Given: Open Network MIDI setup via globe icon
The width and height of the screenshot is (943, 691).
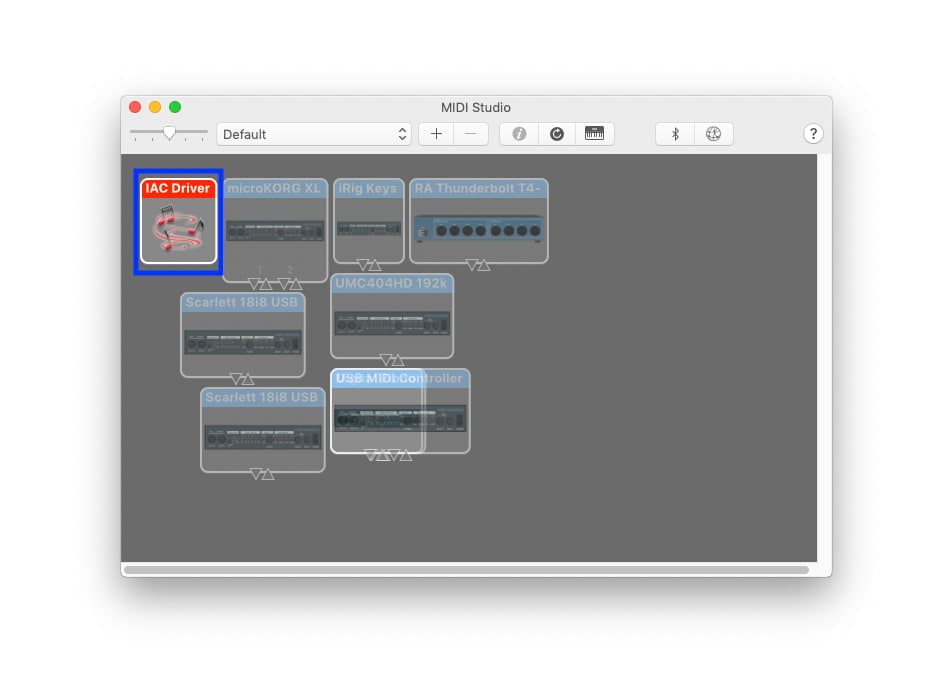Looking at the screenshot, I should 714,133.
